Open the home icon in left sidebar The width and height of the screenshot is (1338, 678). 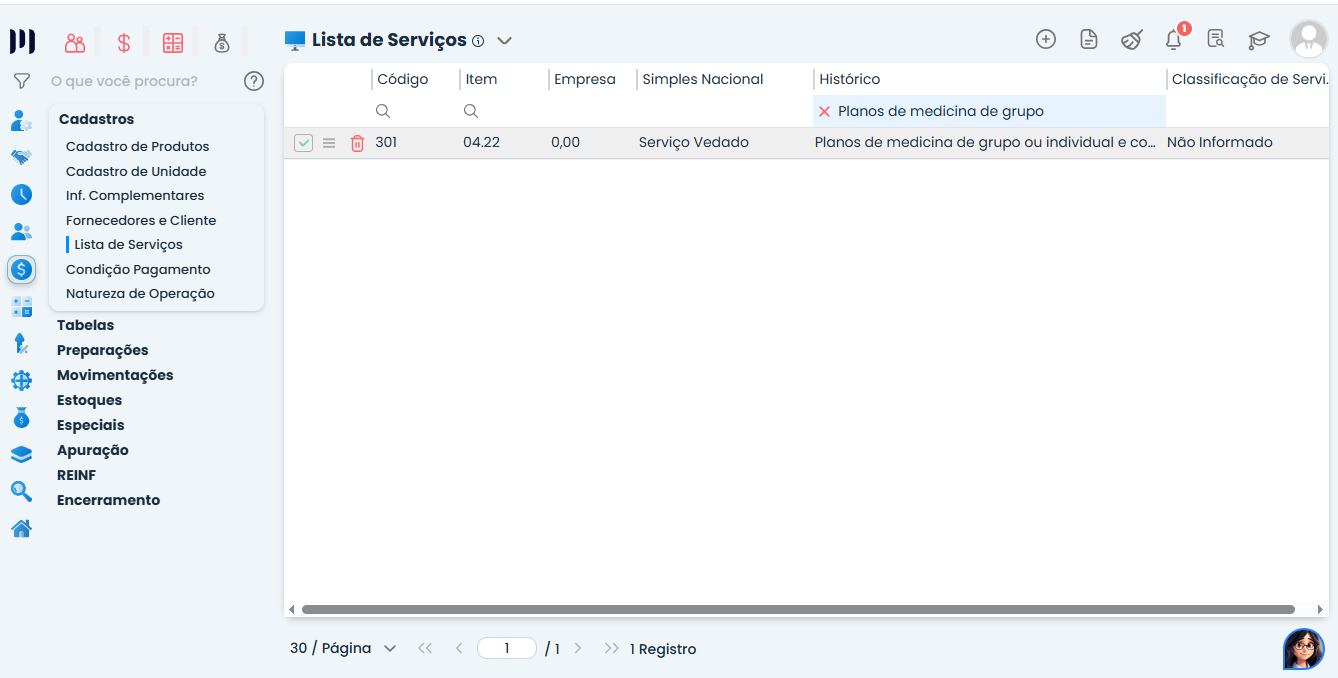(21, 529)
